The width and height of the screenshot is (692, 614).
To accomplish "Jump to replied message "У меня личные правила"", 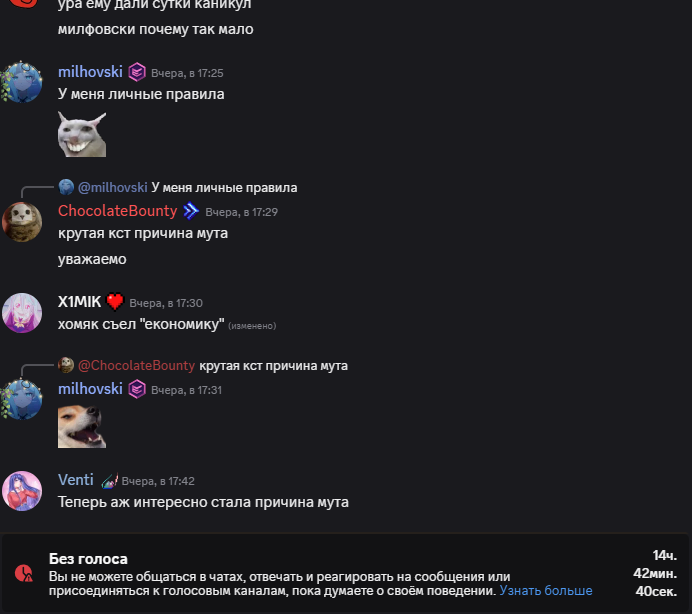I will click(224, 188).
